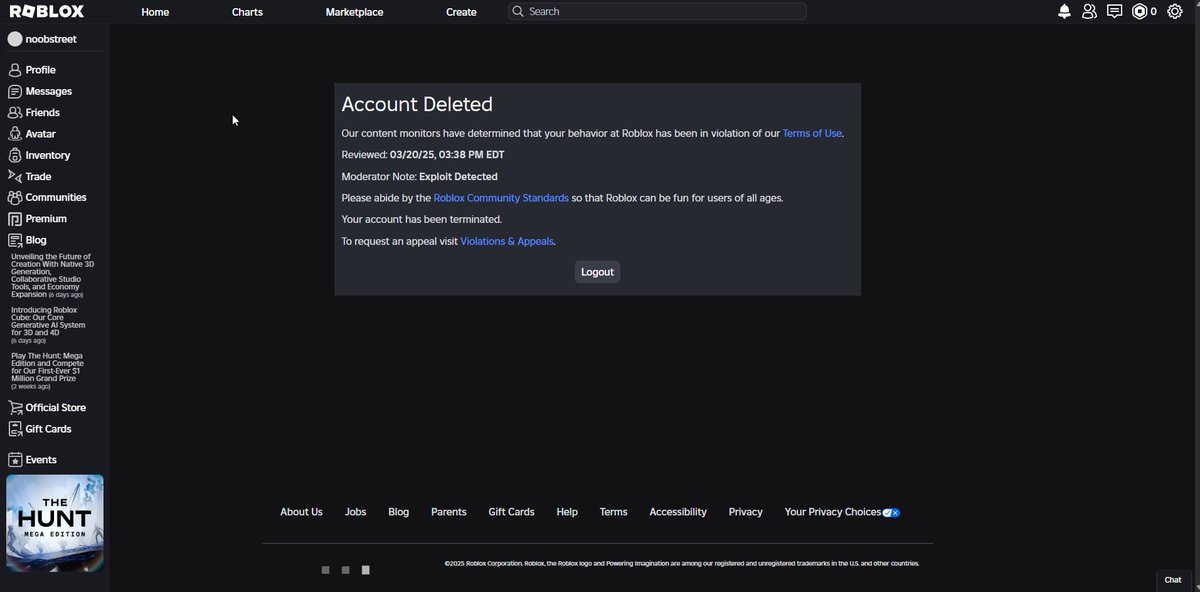Open Privacy footer link
Viewport: 1200px width, 592px height.
(746, 512)
